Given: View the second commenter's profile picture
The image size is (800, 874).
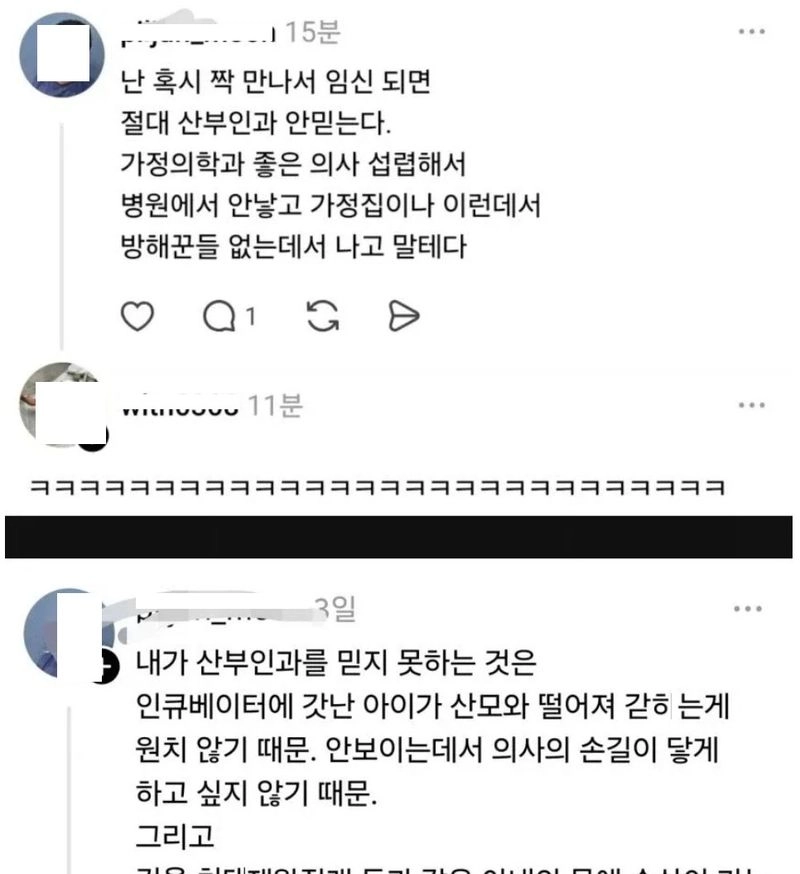Looking at the screenshot, I should (x=61, y=405).
